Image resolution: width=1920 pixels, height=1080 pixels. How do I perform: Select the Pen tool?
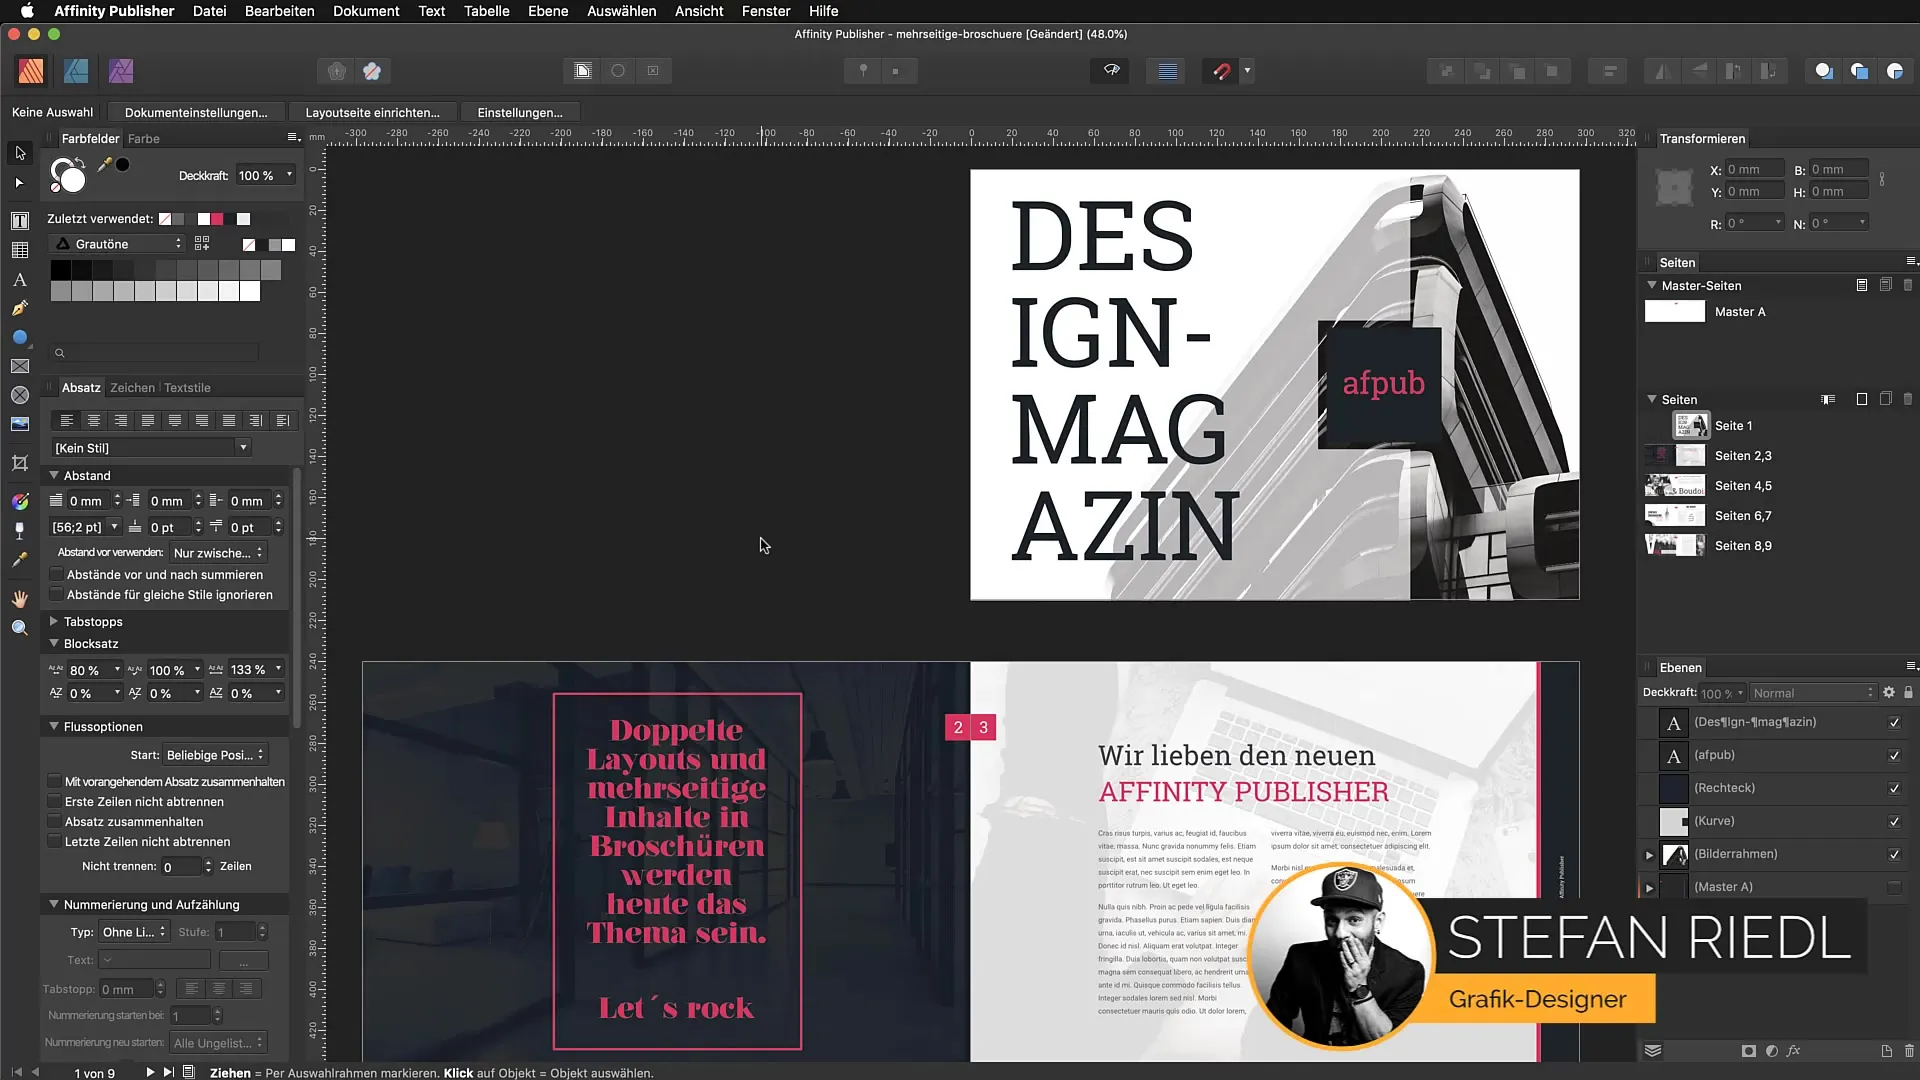point(19,309)
